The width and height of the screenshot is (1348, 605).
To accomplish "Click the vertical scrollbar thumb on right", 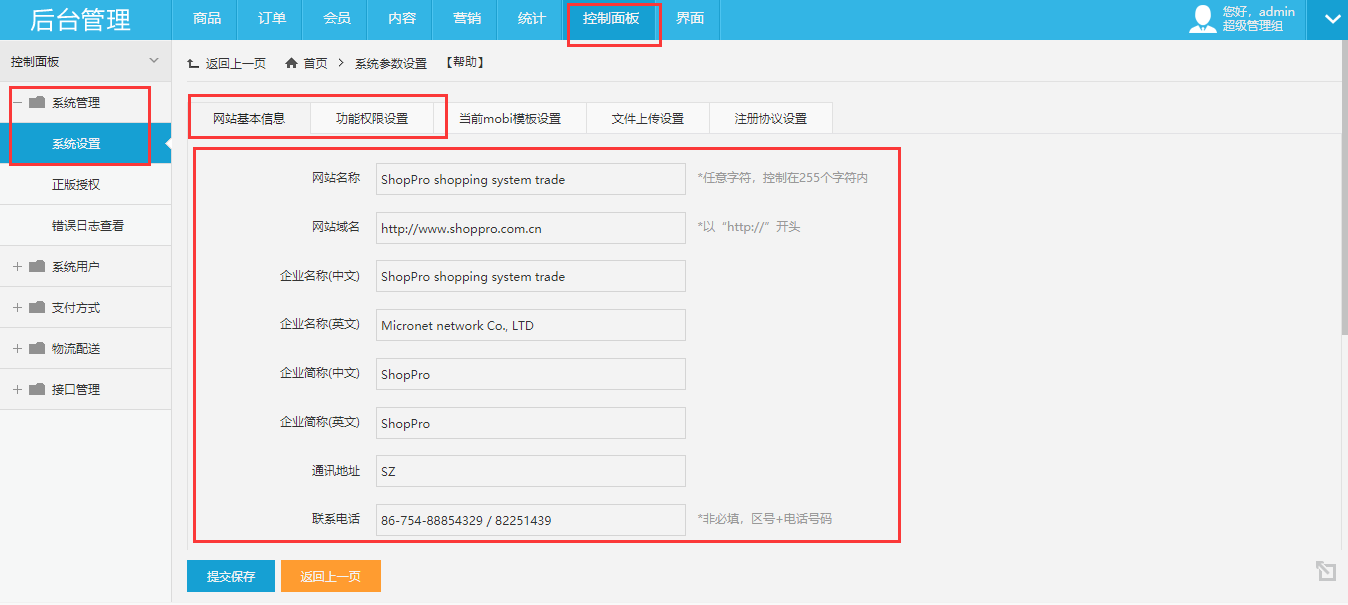I will point(1343,188).
